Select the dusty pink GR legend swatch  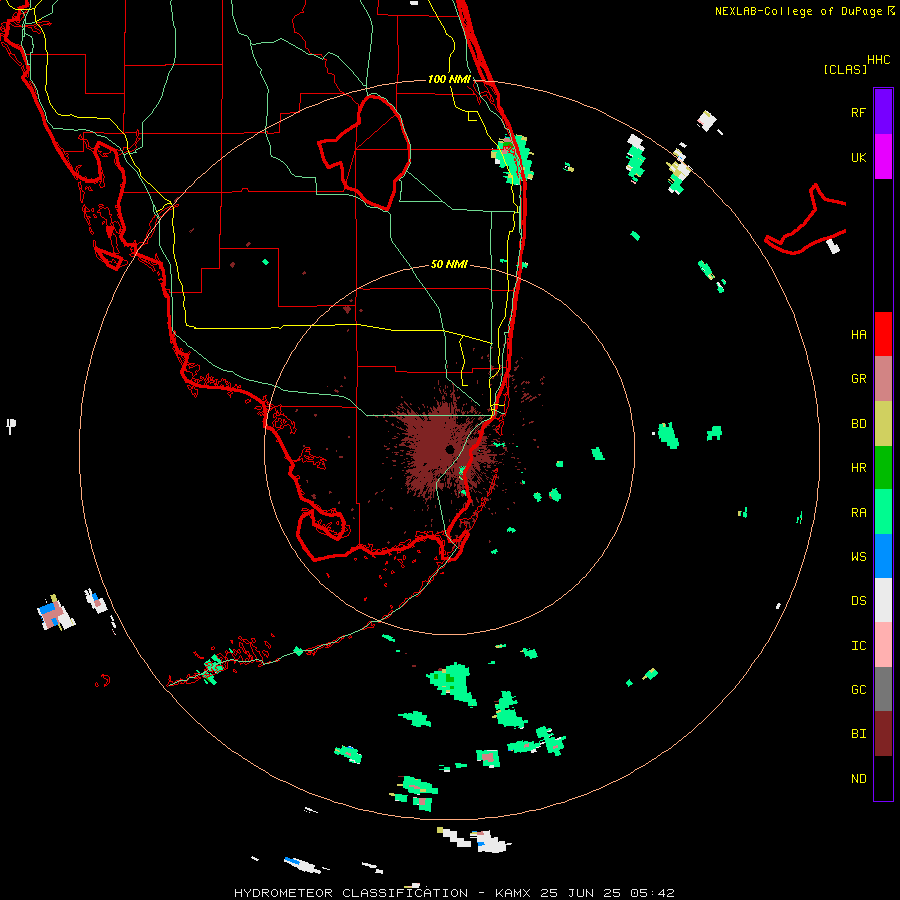click(x=883, y=379)
